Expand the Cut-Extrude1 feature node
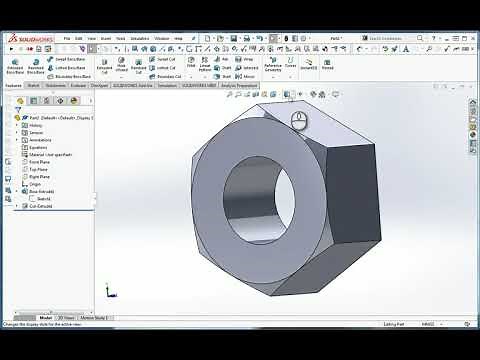480x360 pixels. click(x=17, y=206)
